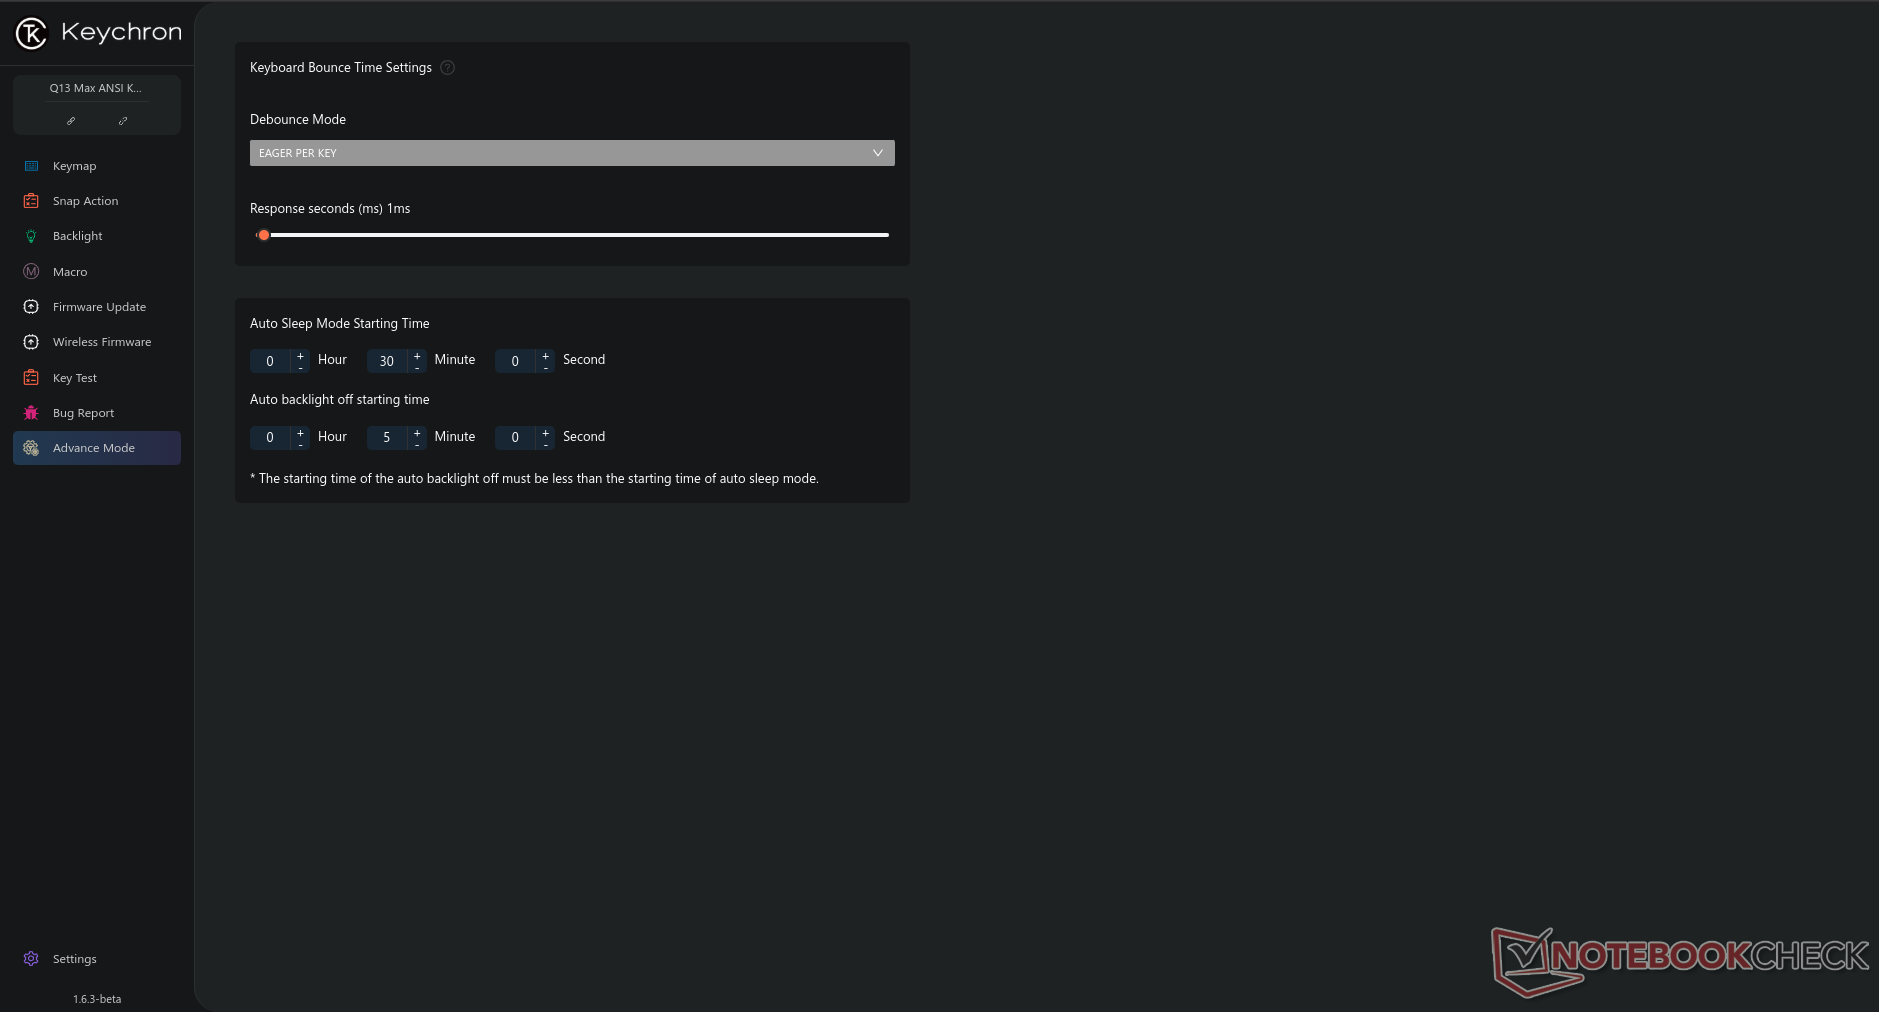Click the Keymap keyboard icon

pyautogui.click(x=31, y=166)
